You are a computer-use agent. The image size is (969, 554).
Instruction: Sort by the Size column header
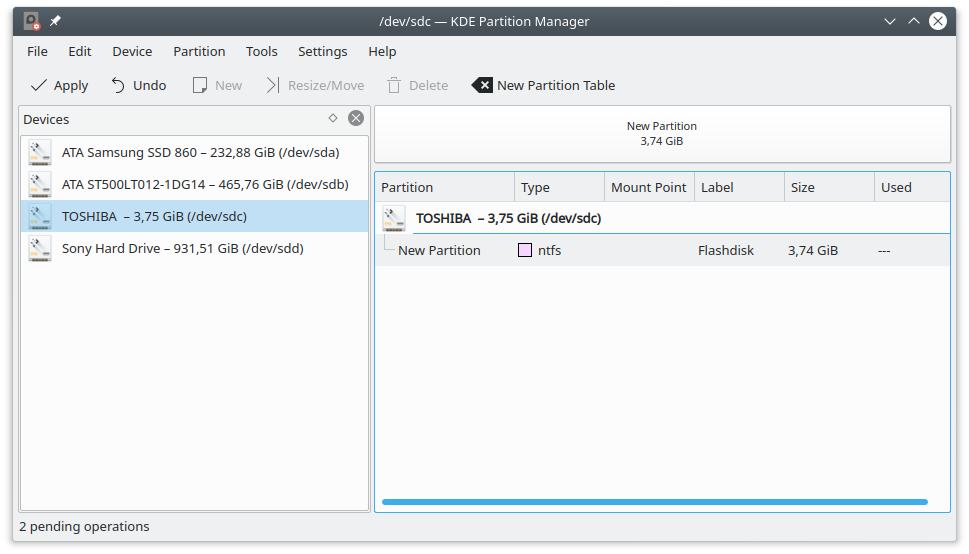pyautogui.click(x=802, y=188)
